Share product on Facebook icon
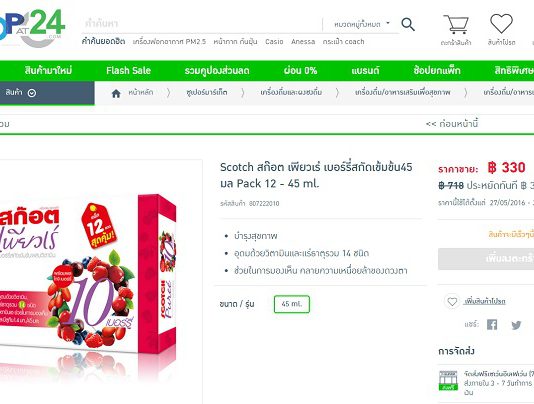Screen dimensions: 534x404 click(x=492, y=325)
